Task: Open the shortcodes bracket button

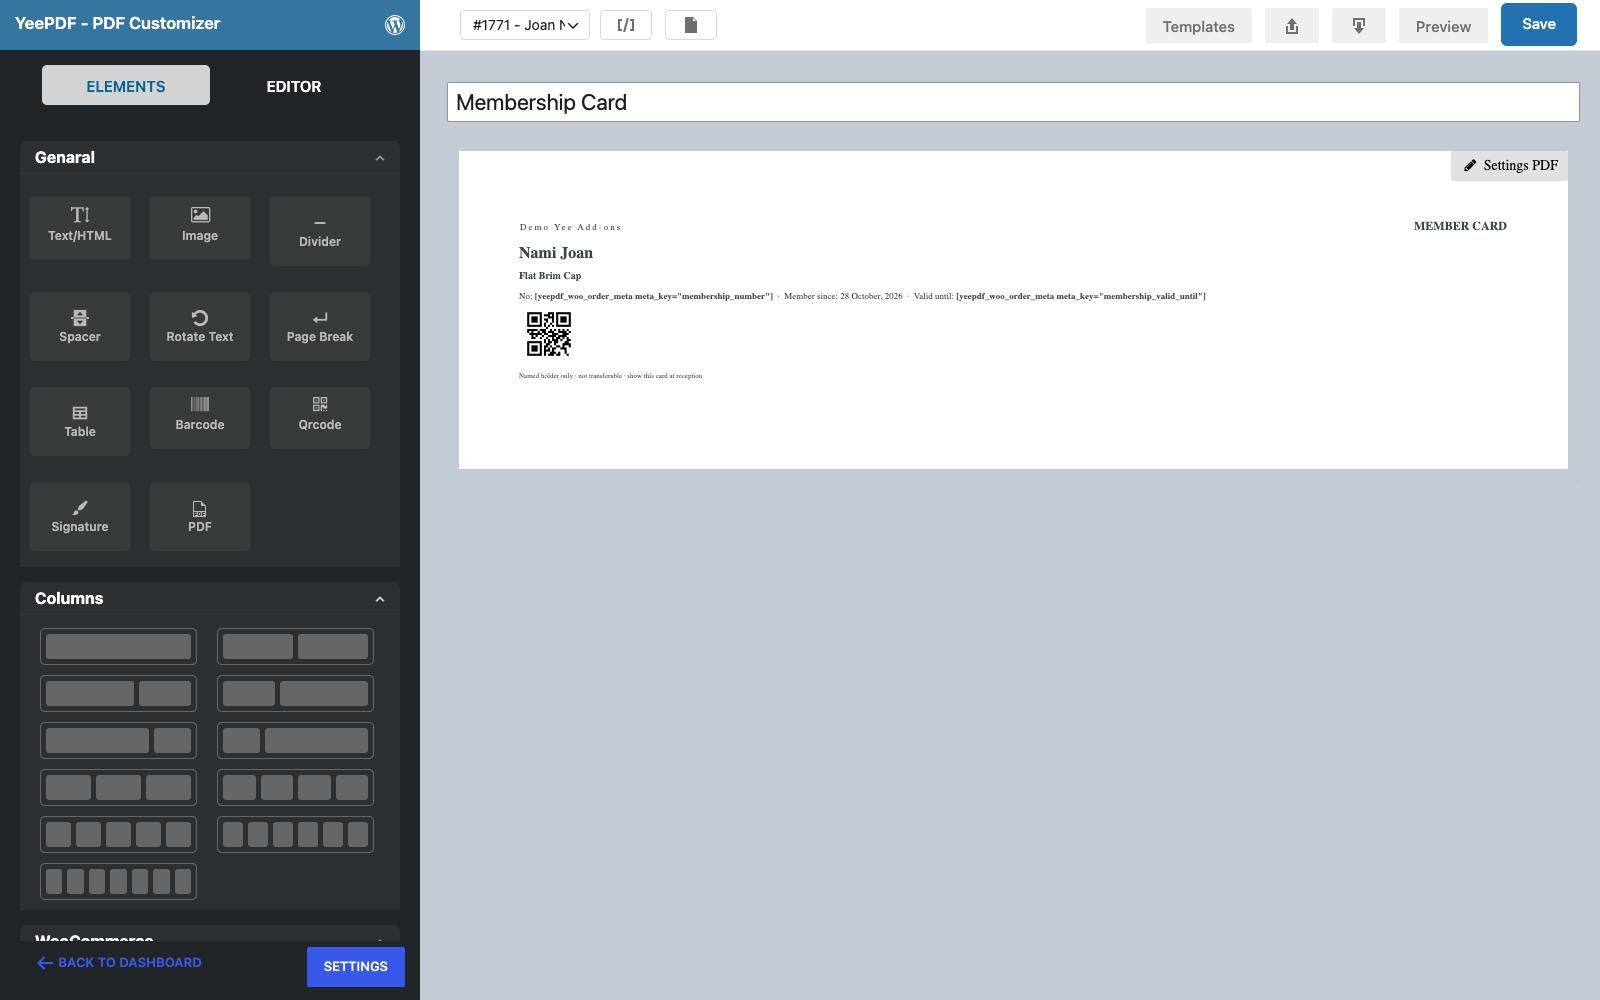Action: [x=626, y=25]
